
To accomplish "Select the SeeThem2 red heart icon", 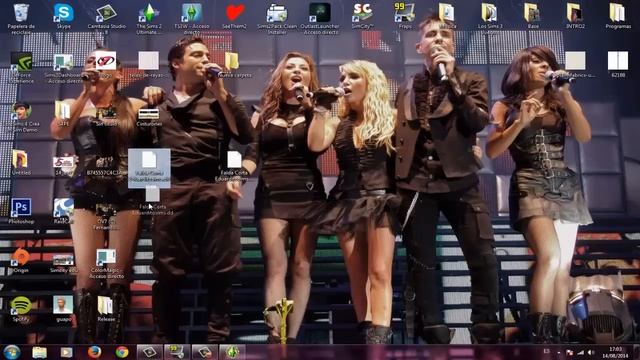I will coord(235,16).
